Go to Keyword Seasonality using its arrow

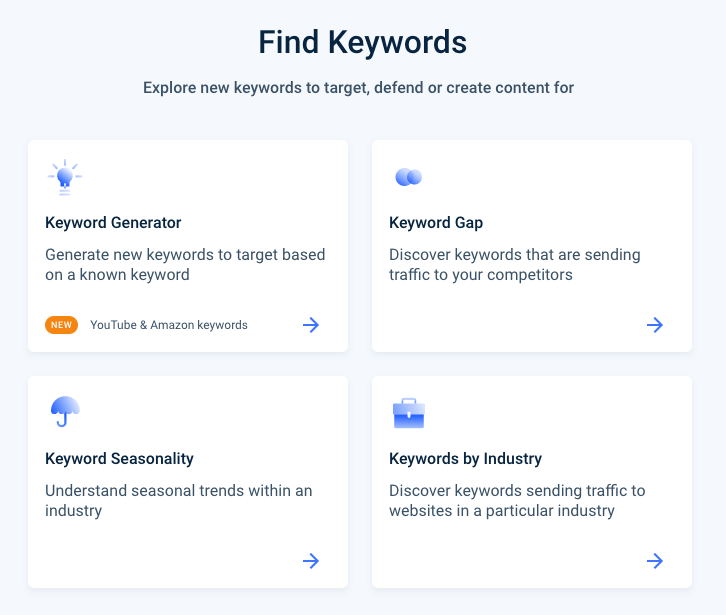tap(311, 561)
